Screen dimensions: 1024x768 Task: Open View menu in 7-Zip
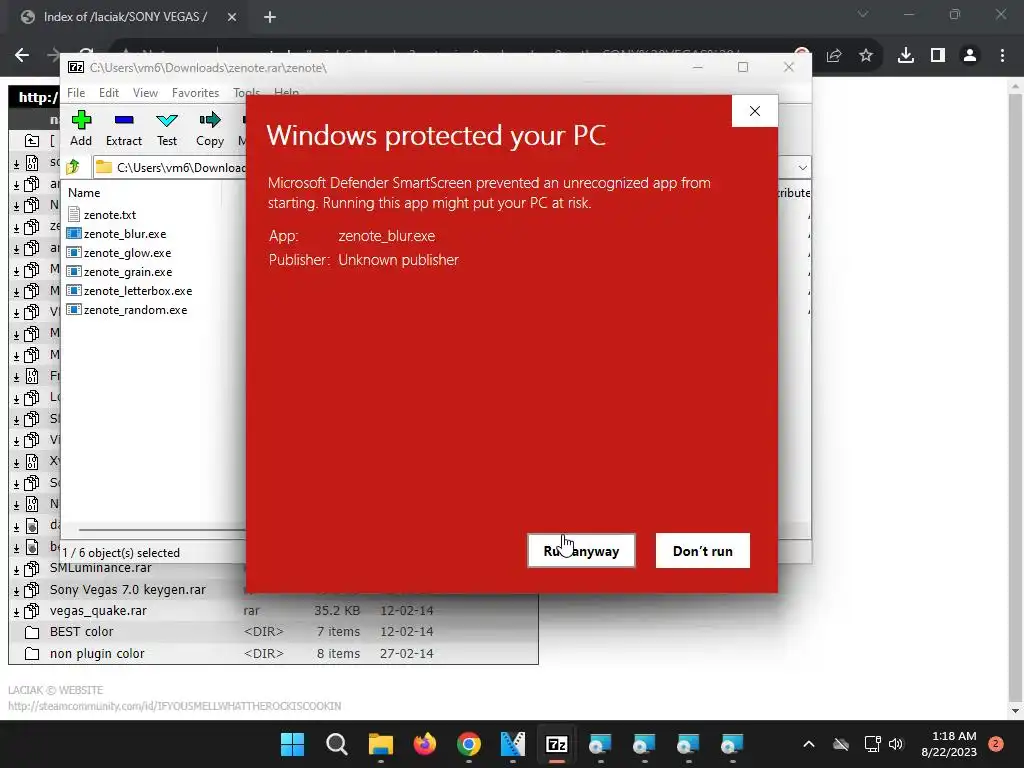tap(145, 93)
